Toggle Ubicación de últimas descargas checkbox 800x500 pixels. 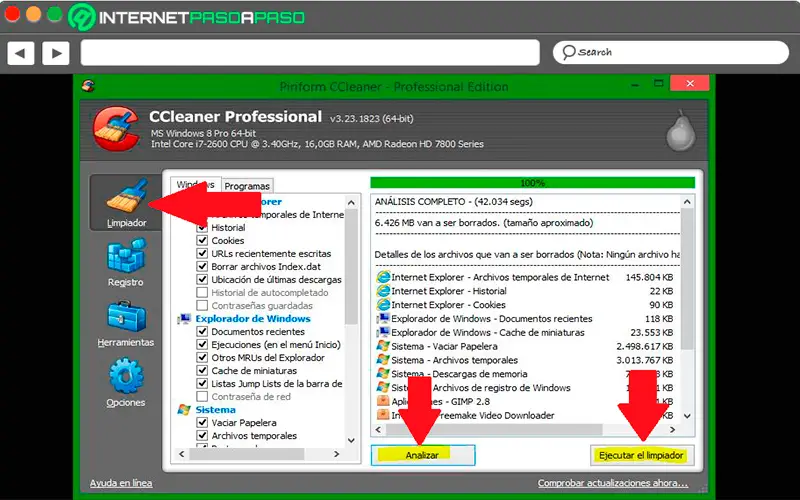click(202, 280)
